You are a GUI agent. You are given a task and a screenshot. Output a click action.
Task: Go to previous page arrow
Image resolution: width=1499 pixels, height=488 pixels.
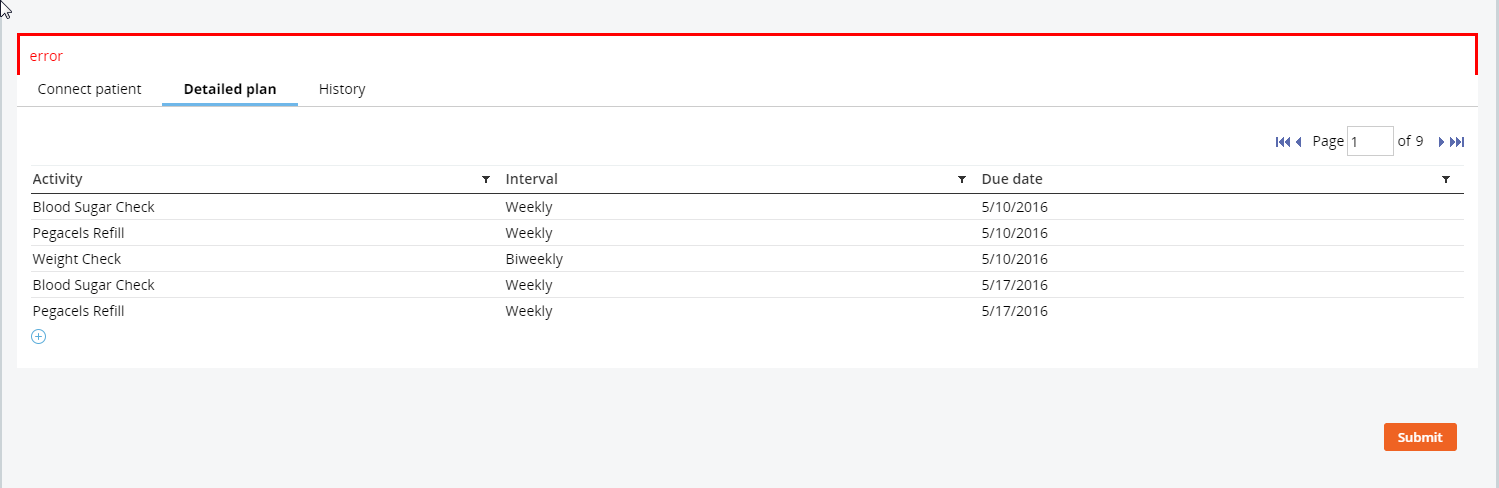point(1298,142)
